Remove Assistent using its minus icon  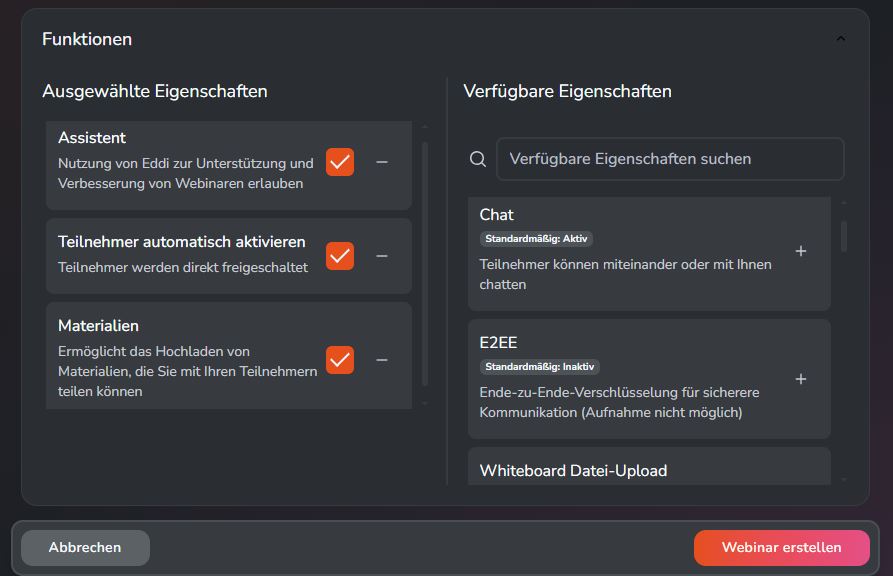(x=381, y=159)
